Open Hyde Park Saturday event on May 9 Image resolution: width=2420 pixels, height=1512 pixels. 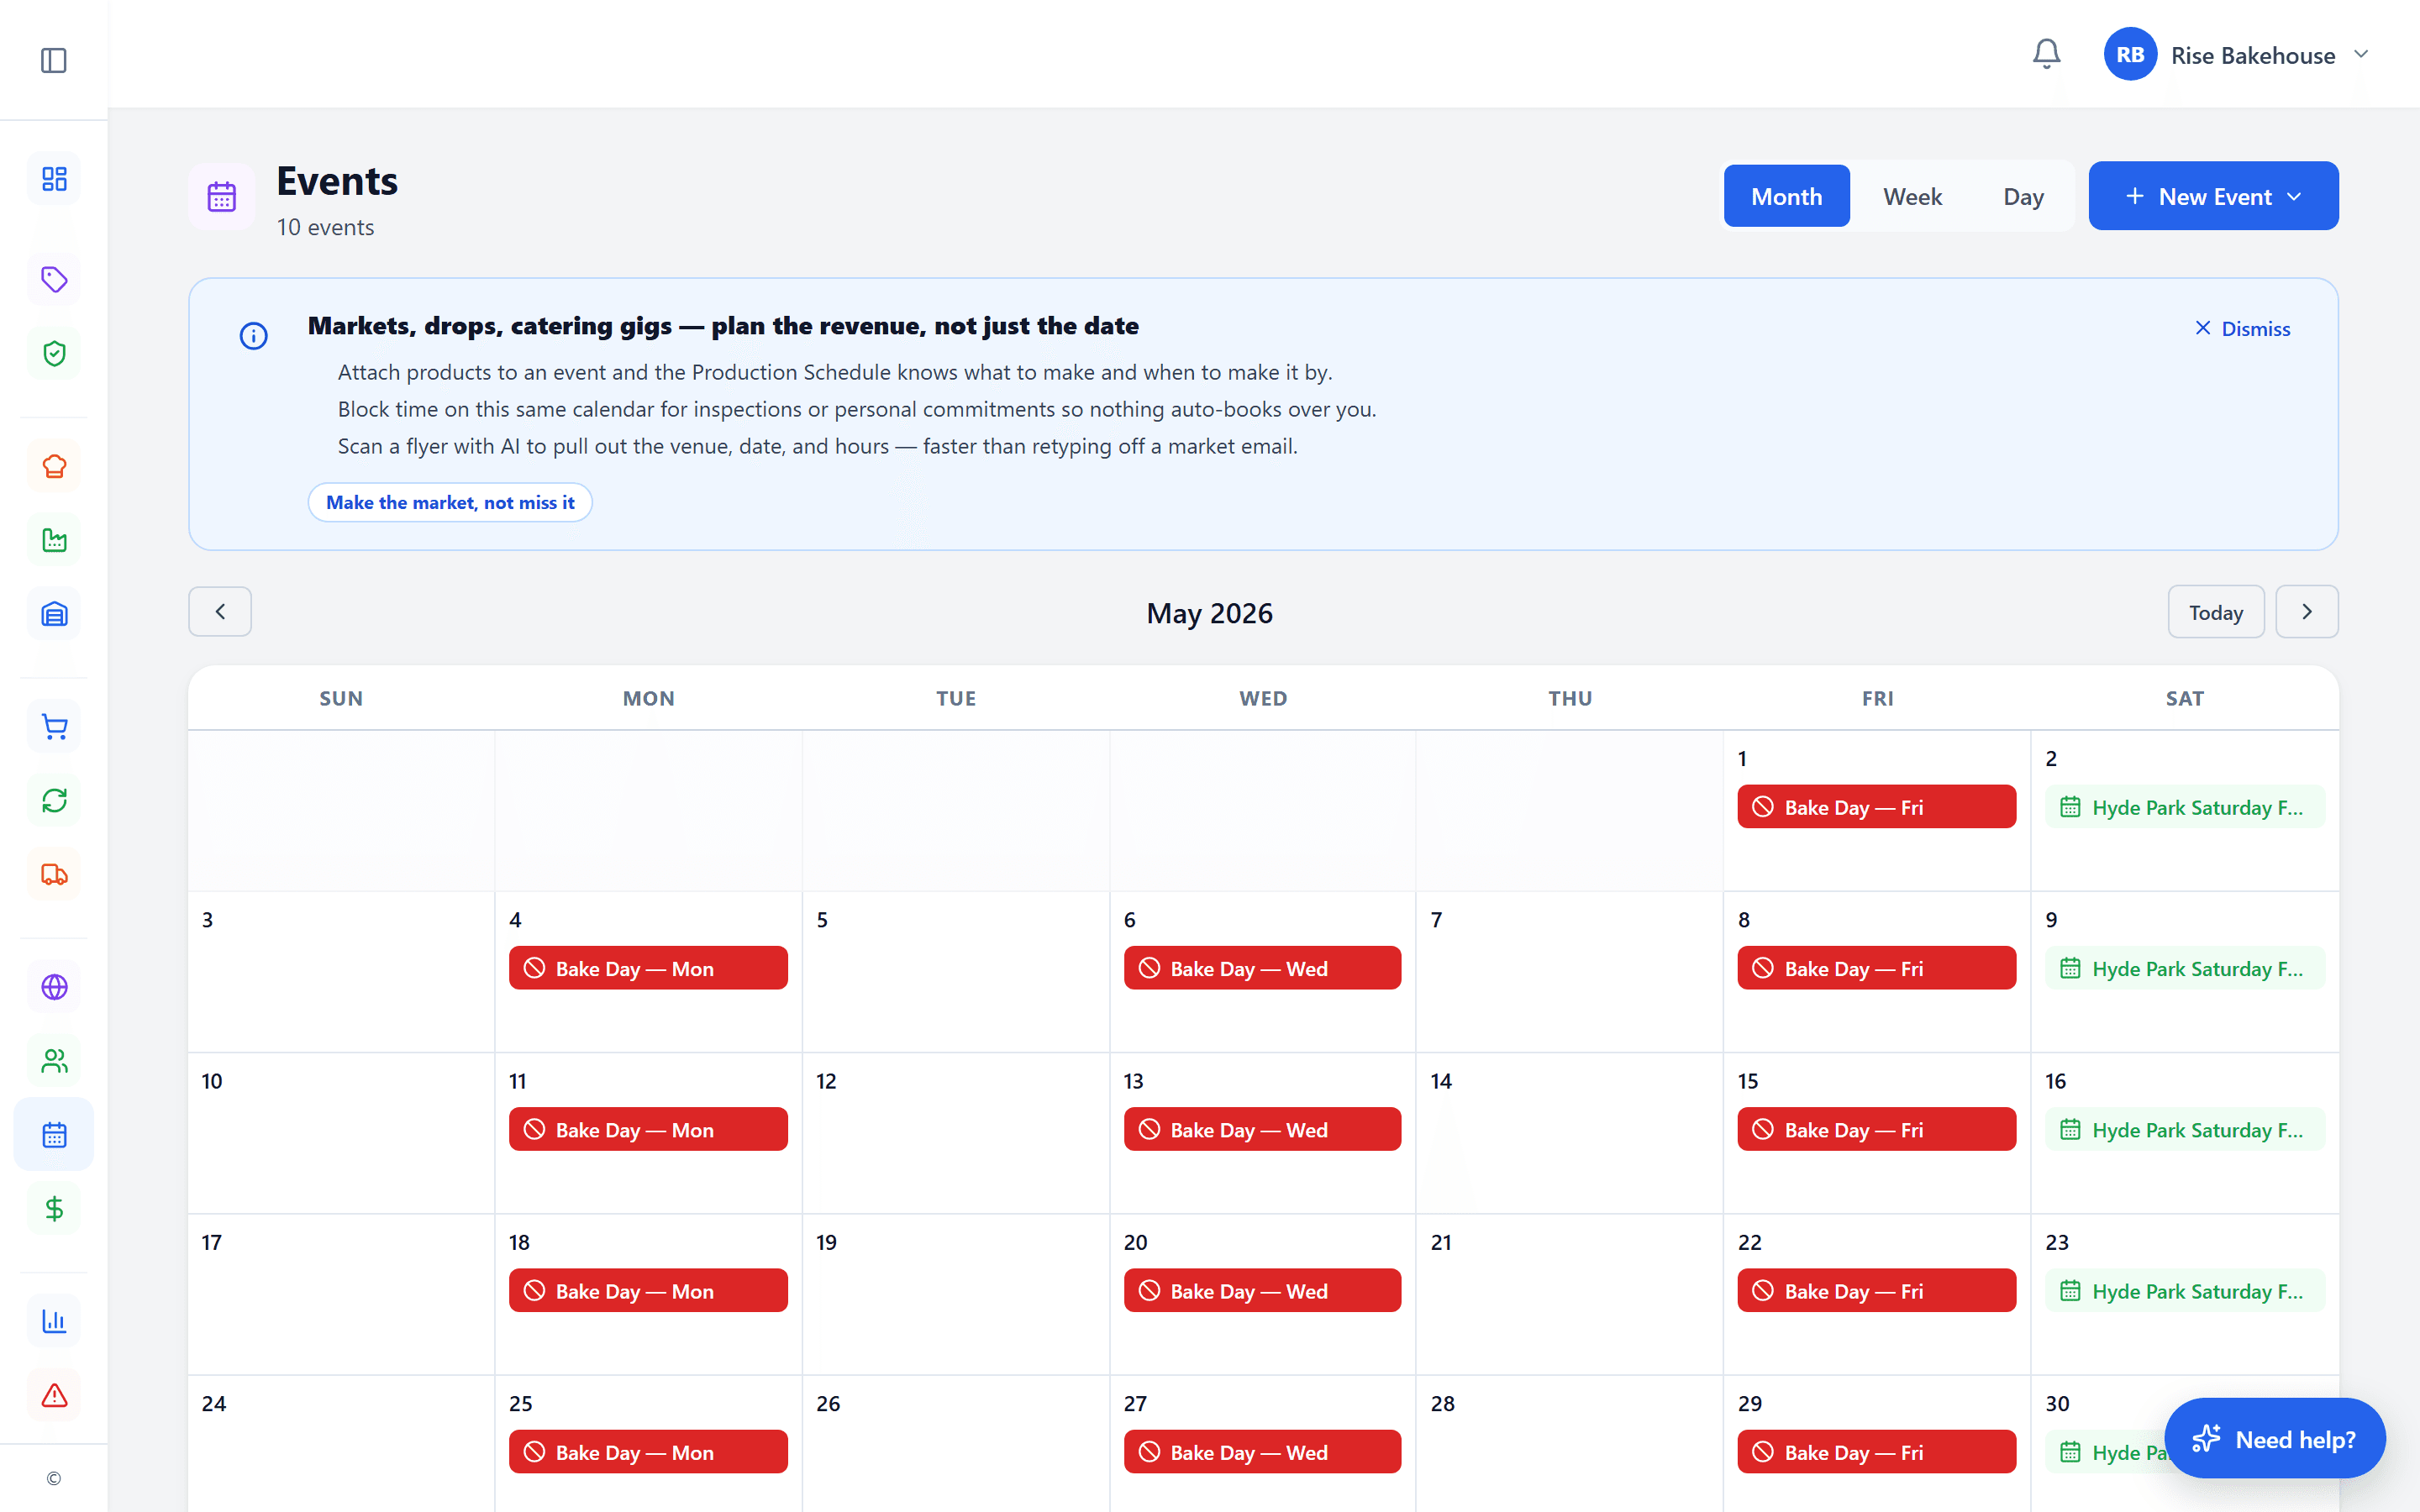(x=2184, y=968)
